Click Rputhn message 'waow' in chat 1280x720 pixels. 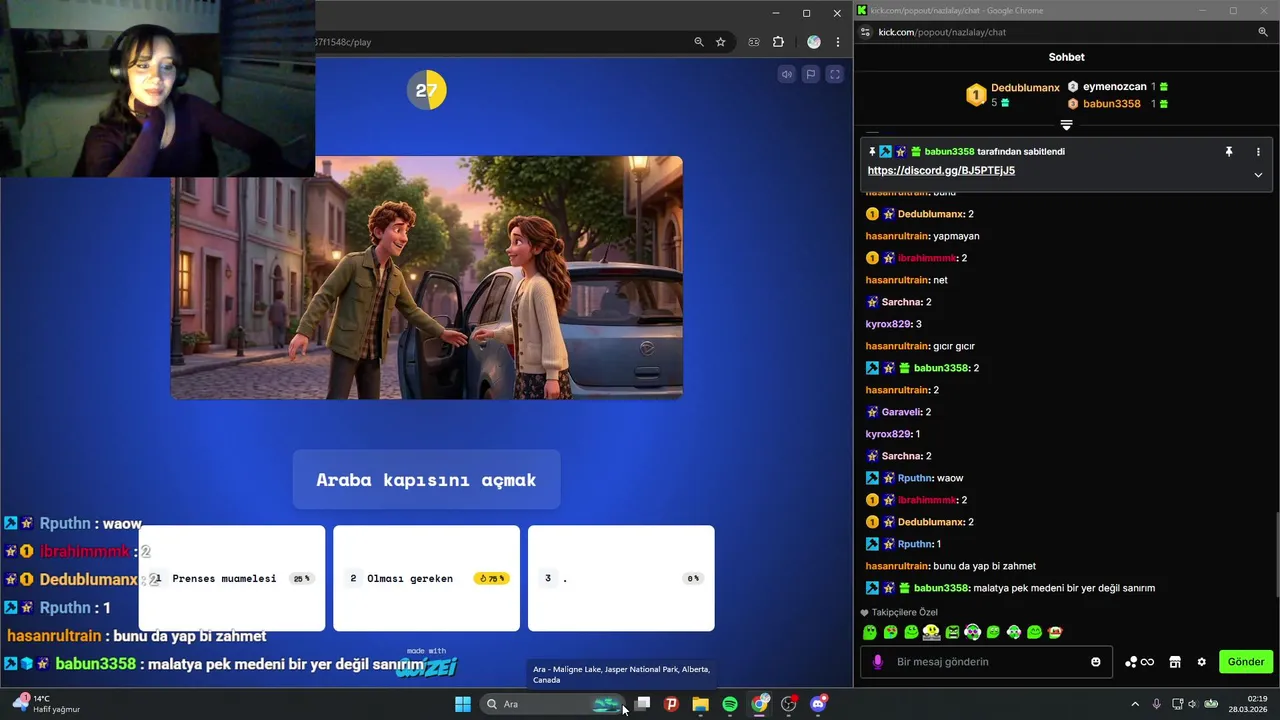(x=914, y=478)
